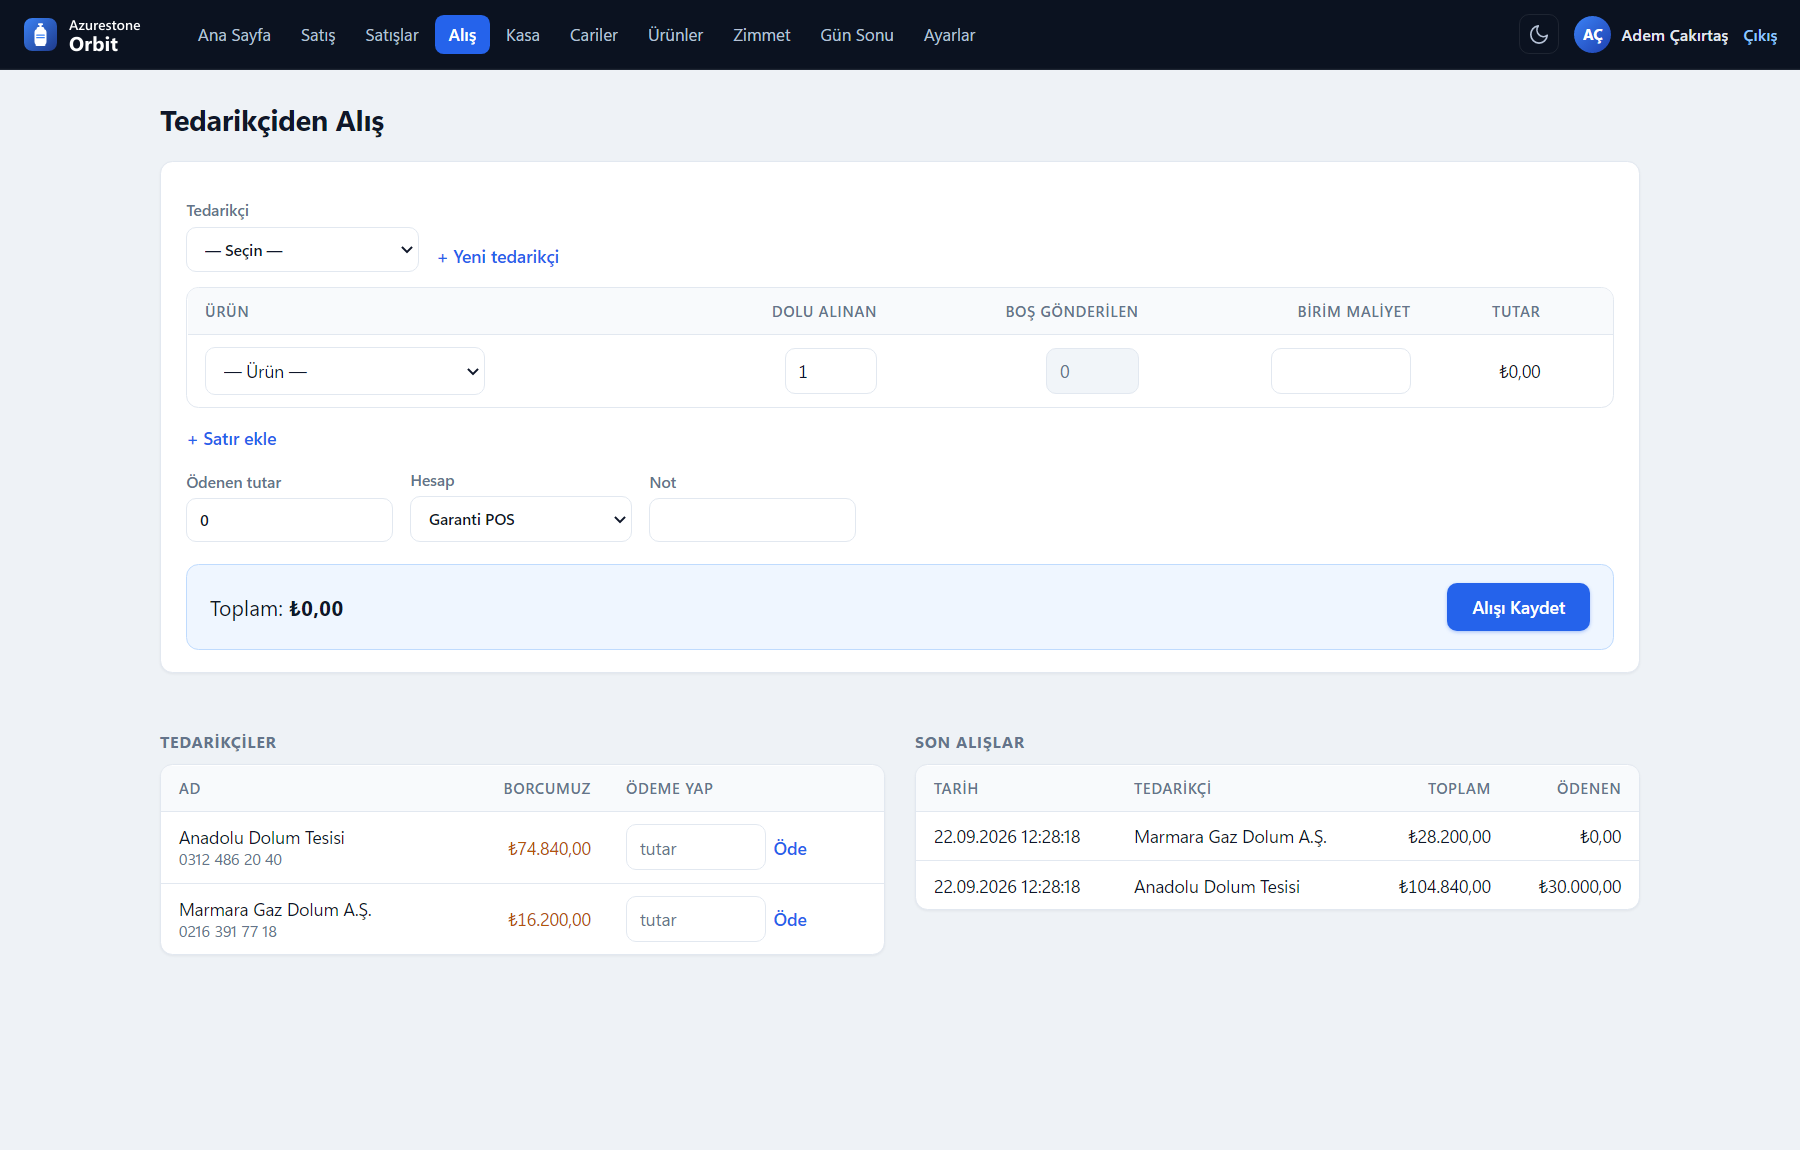Focus the Dolu Alınan quantity field
1800x1150 pixels.
[x=831, y=371]
